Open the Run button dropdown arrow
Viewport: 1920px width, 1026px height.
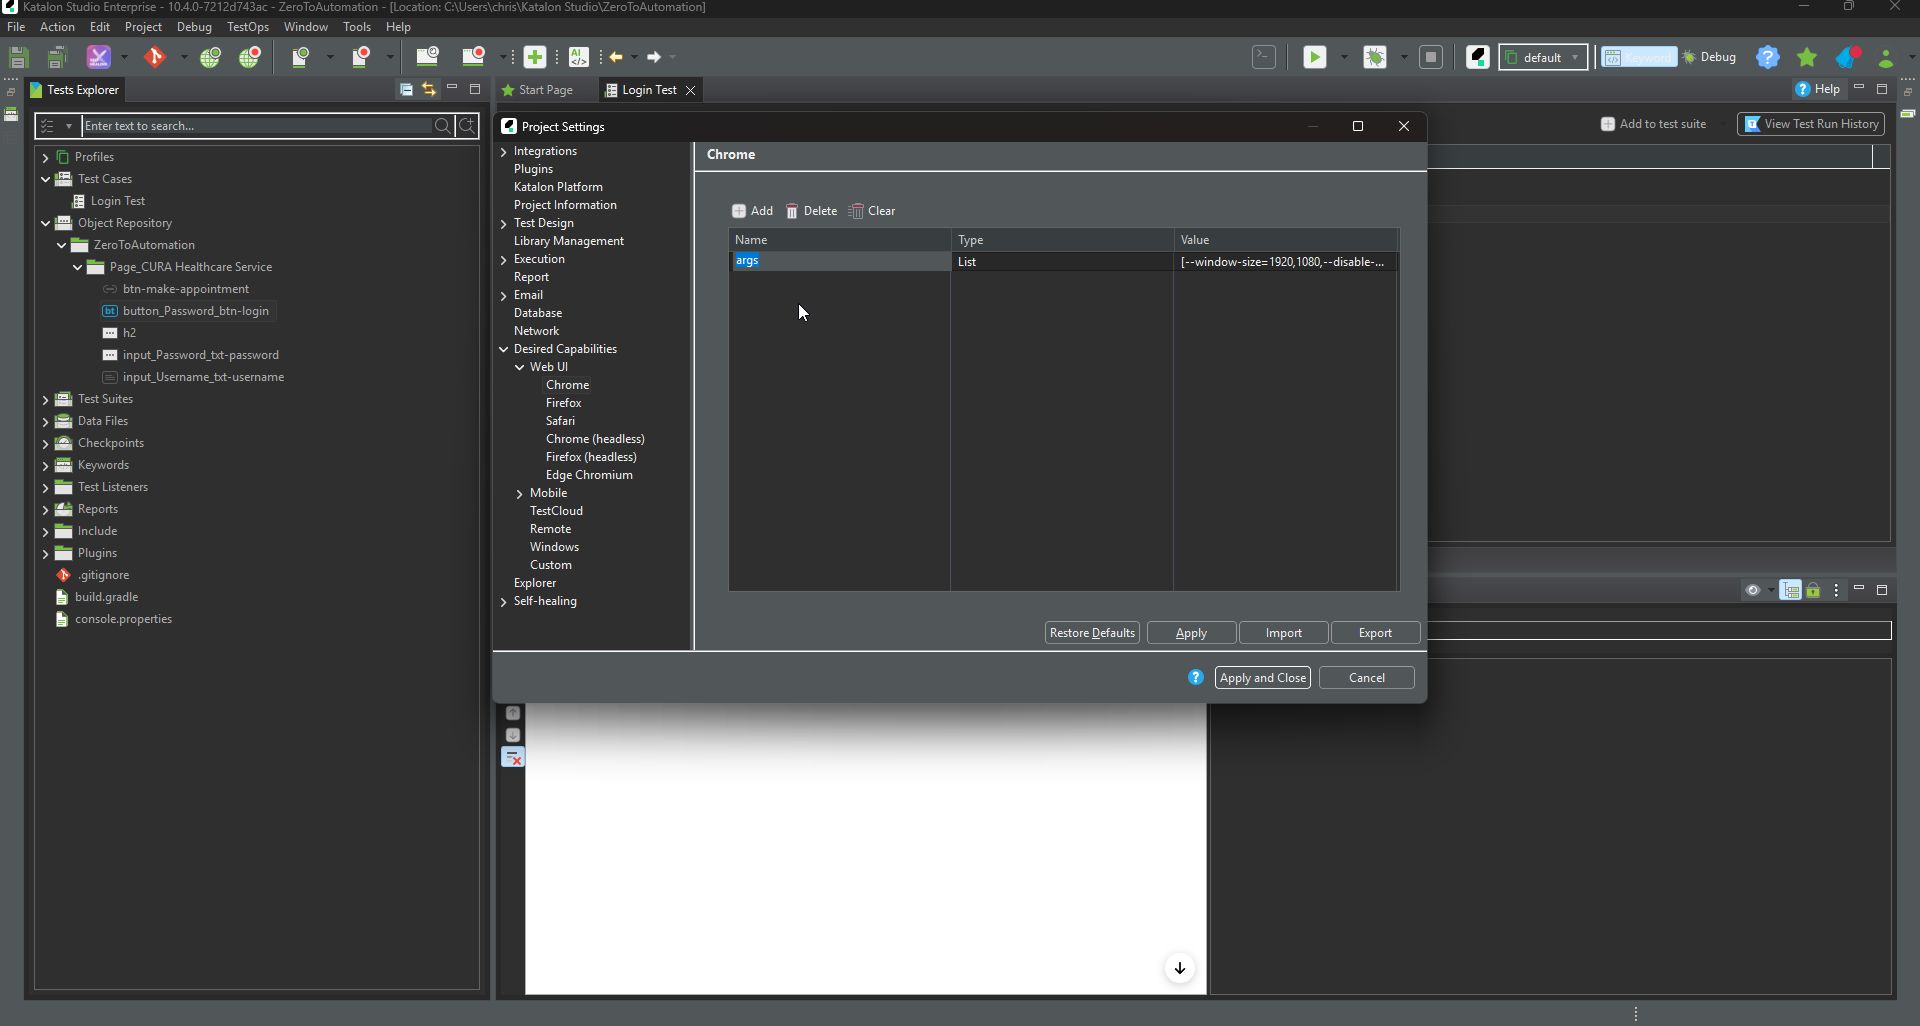click(x=1343, y=57)
